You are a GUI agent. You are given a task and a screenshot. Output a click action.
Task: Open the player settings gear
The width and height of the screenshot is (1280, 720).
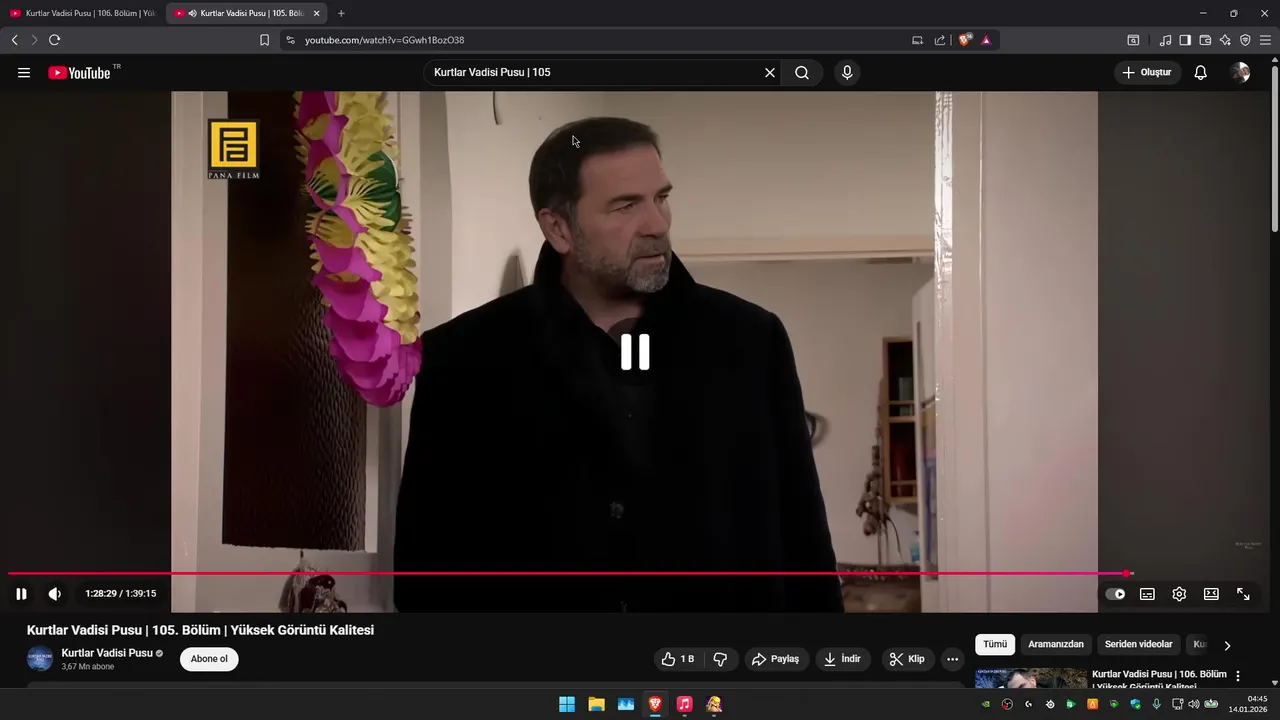[1179, 594]
